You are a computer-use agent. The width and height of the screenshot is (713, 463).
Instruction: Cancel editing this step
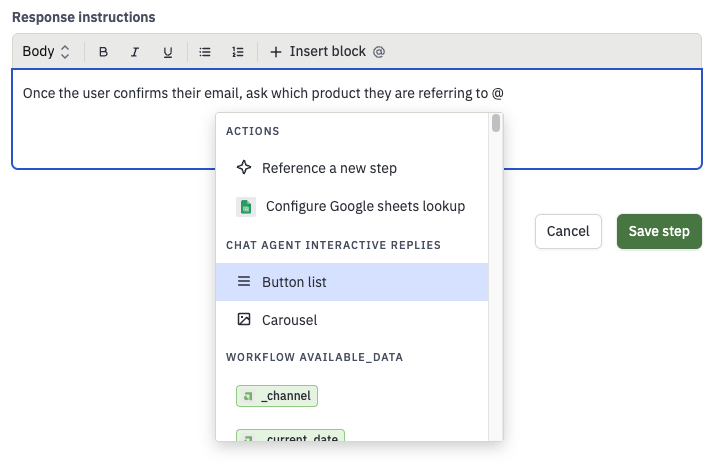(x=568, y=232)
